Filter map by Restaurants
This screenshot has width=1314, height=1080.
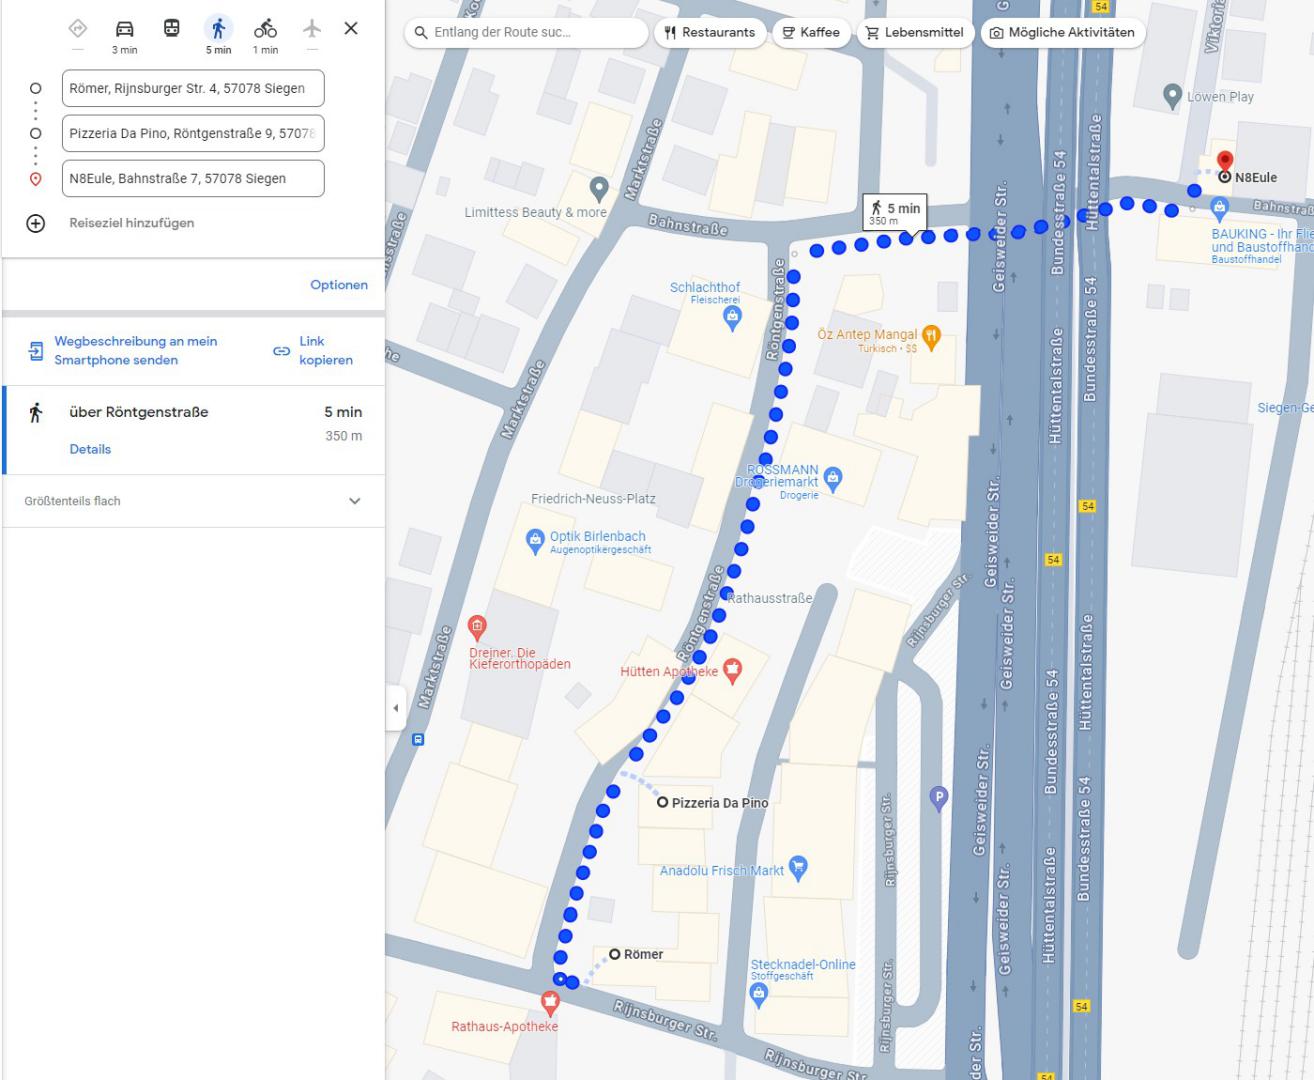pyautogui.click(x=710, y=32)
